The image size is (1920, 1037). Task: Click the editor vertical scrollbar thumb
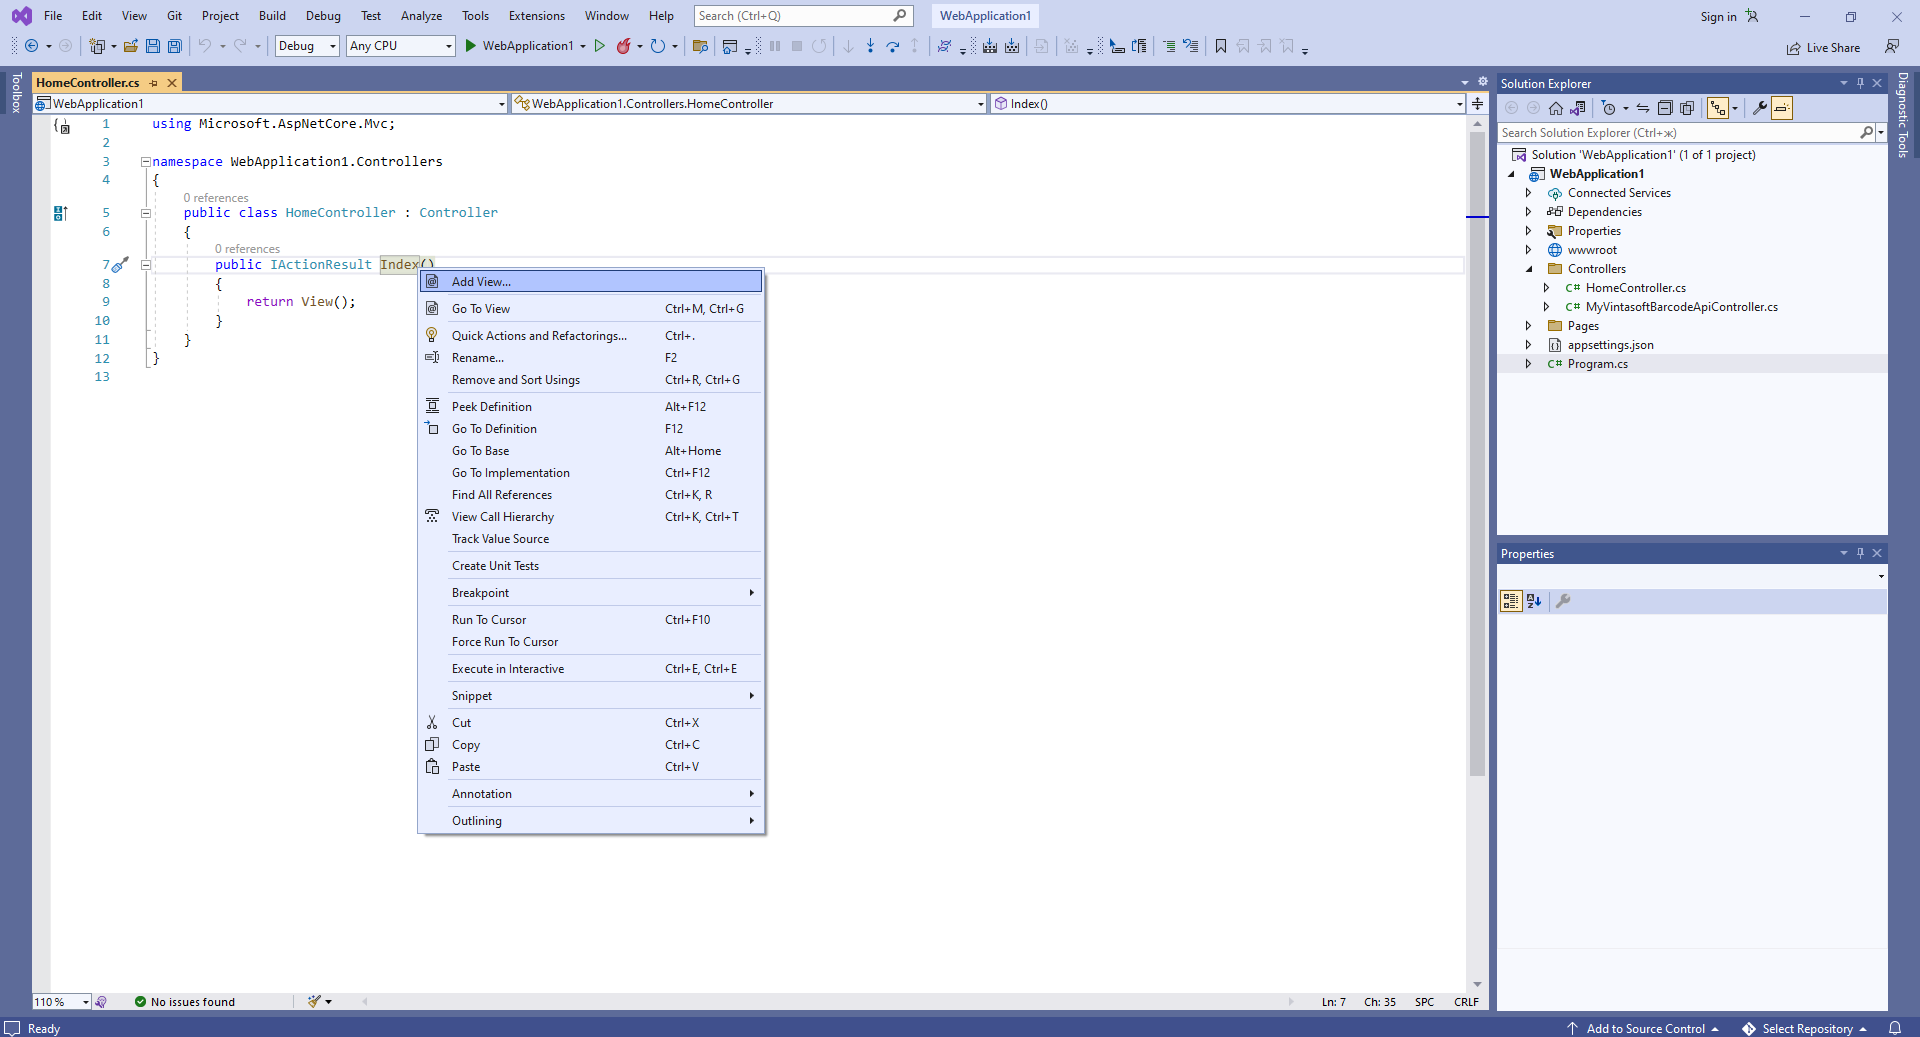[x=1477, y=450]
